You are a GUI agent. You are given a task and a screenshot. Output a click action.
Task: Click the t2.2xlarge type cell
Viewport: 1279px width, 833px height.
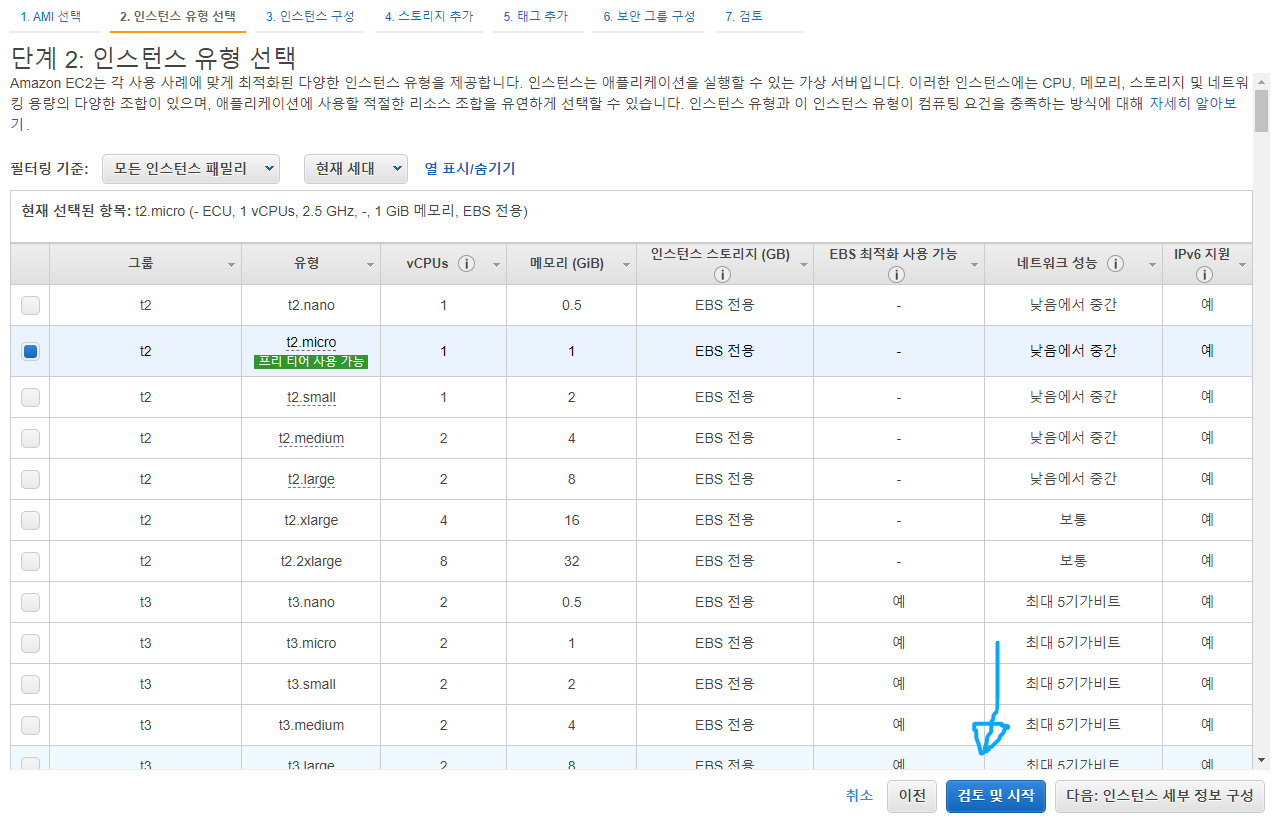311,561
